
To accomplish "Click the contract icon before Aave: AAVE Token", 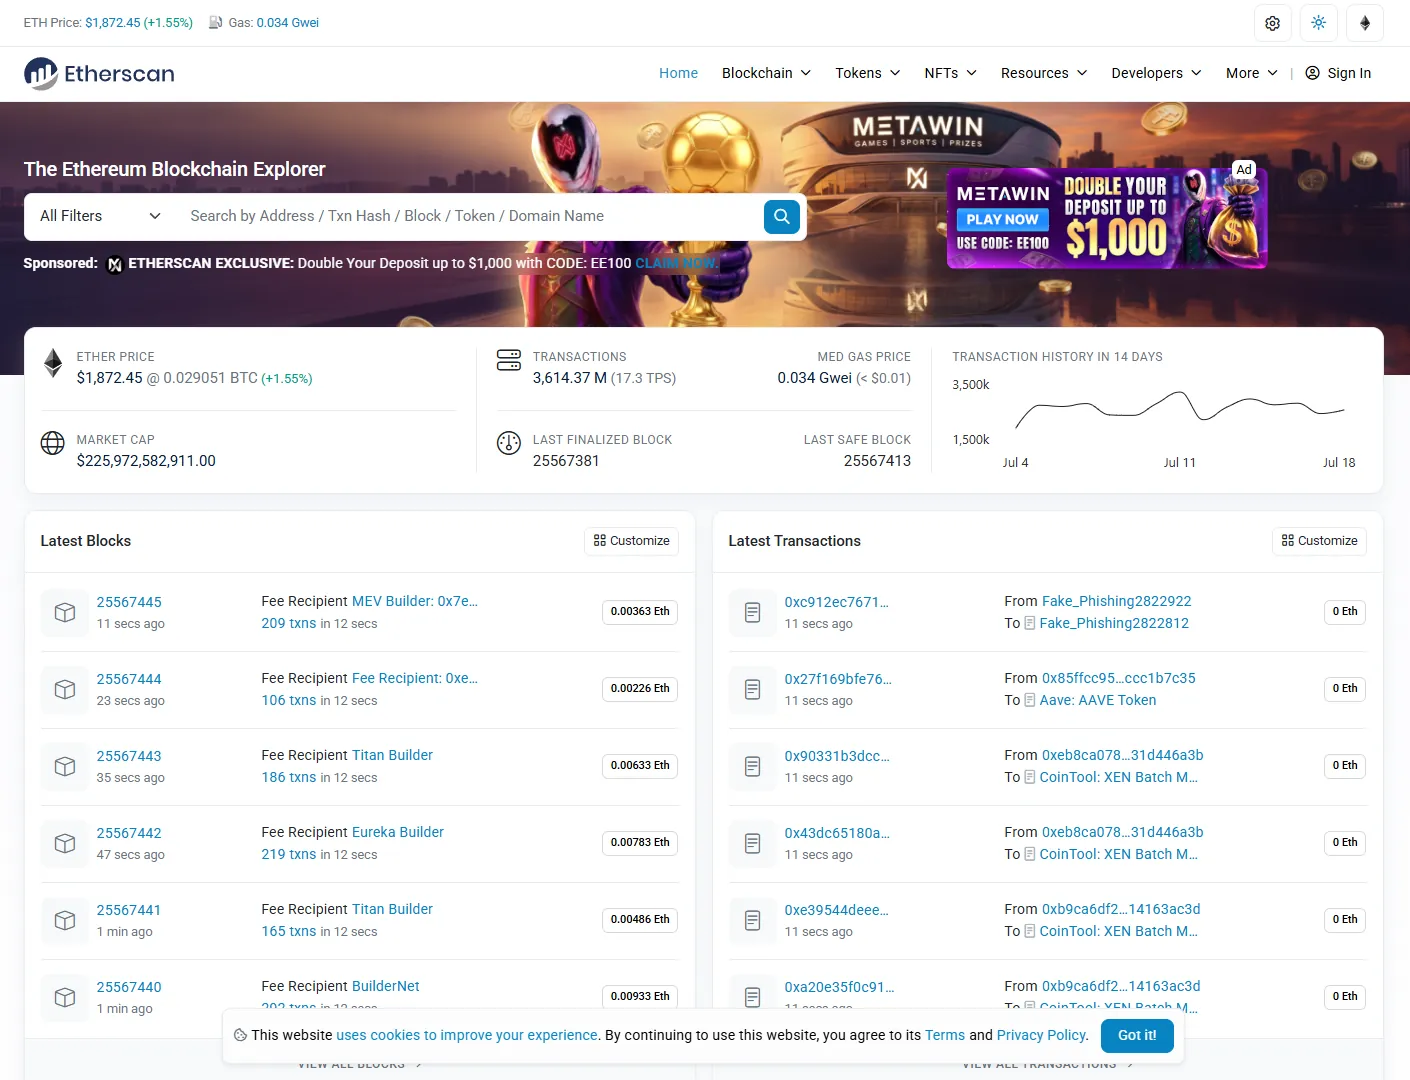I will pyautogui.click(x=1030, y=700).
